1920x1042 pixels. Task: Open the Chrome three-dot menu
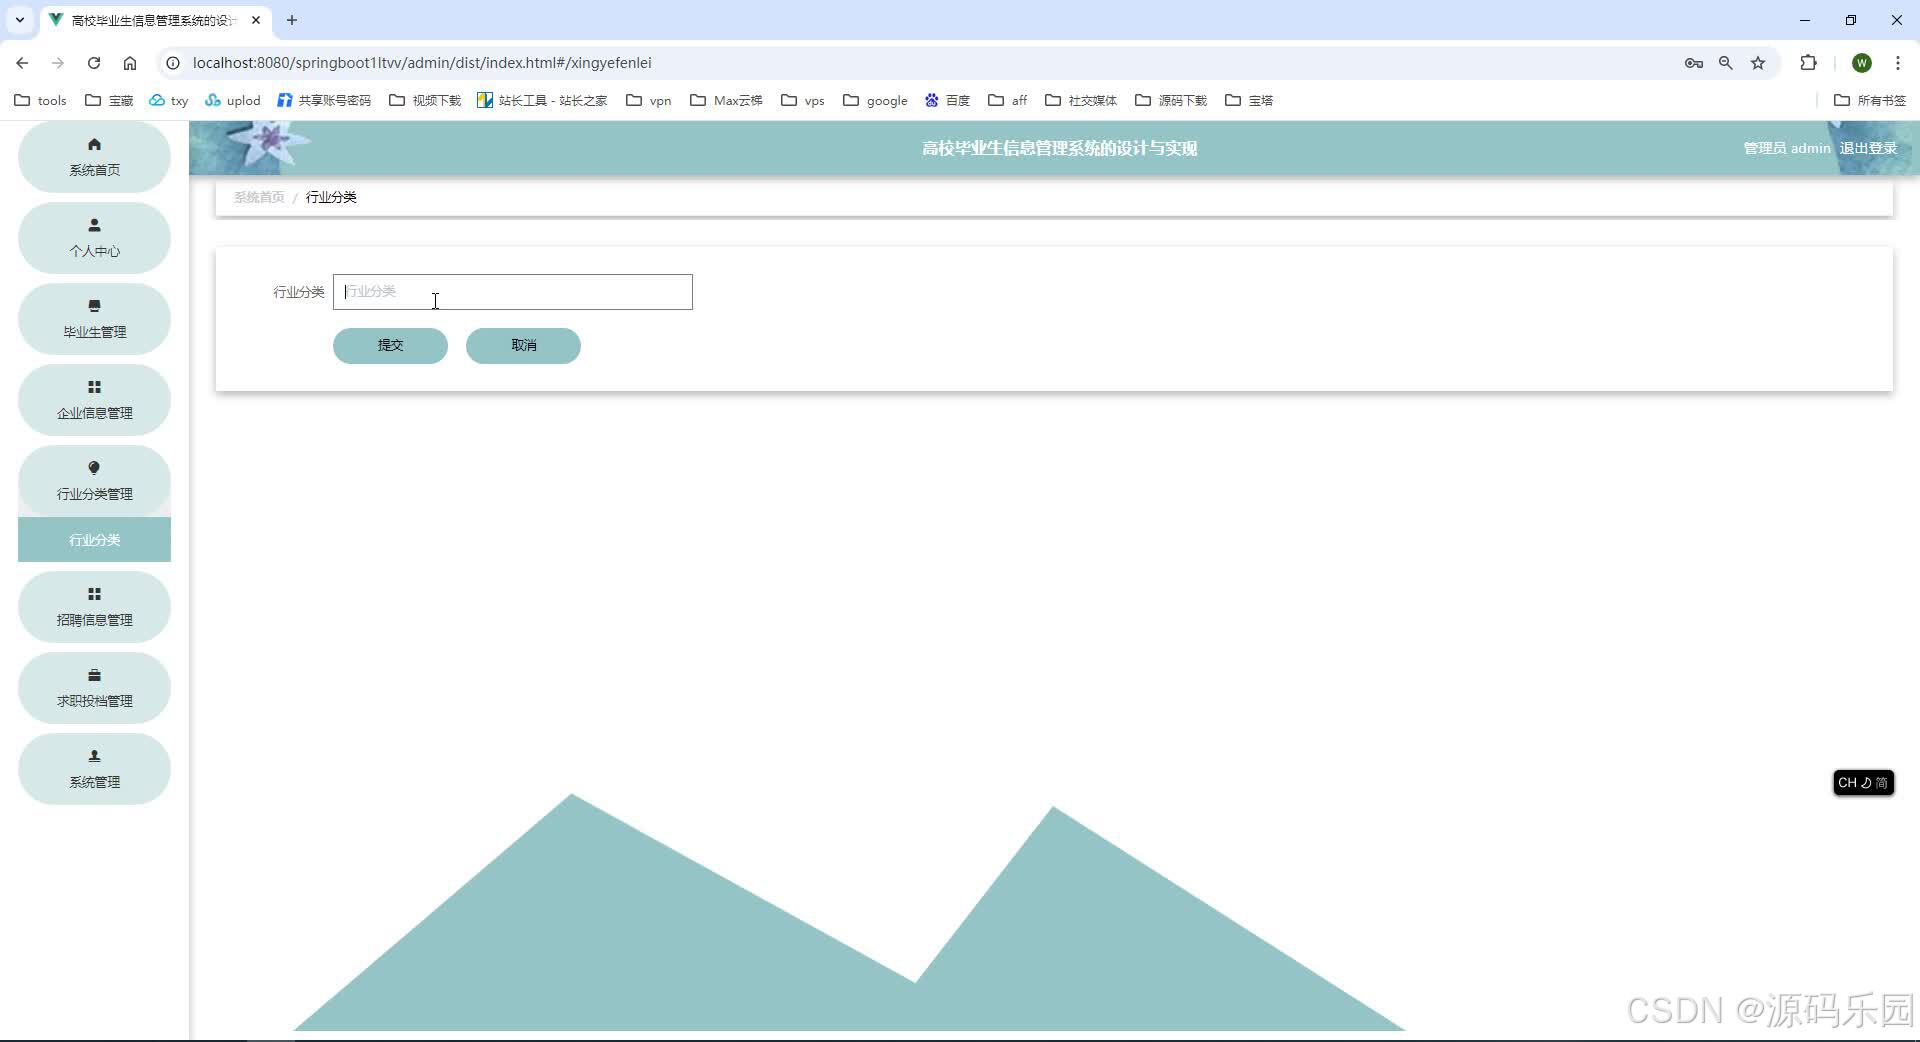[x=1897, y=62]
